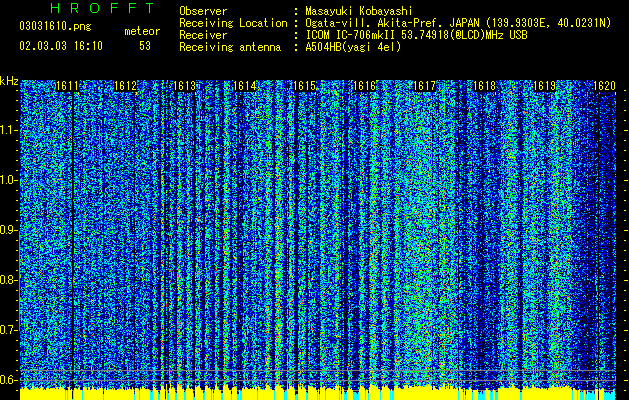Select the filename 03031610.png
The height and width of the screenshot is (400, 629).
click(x=55, y=27)
